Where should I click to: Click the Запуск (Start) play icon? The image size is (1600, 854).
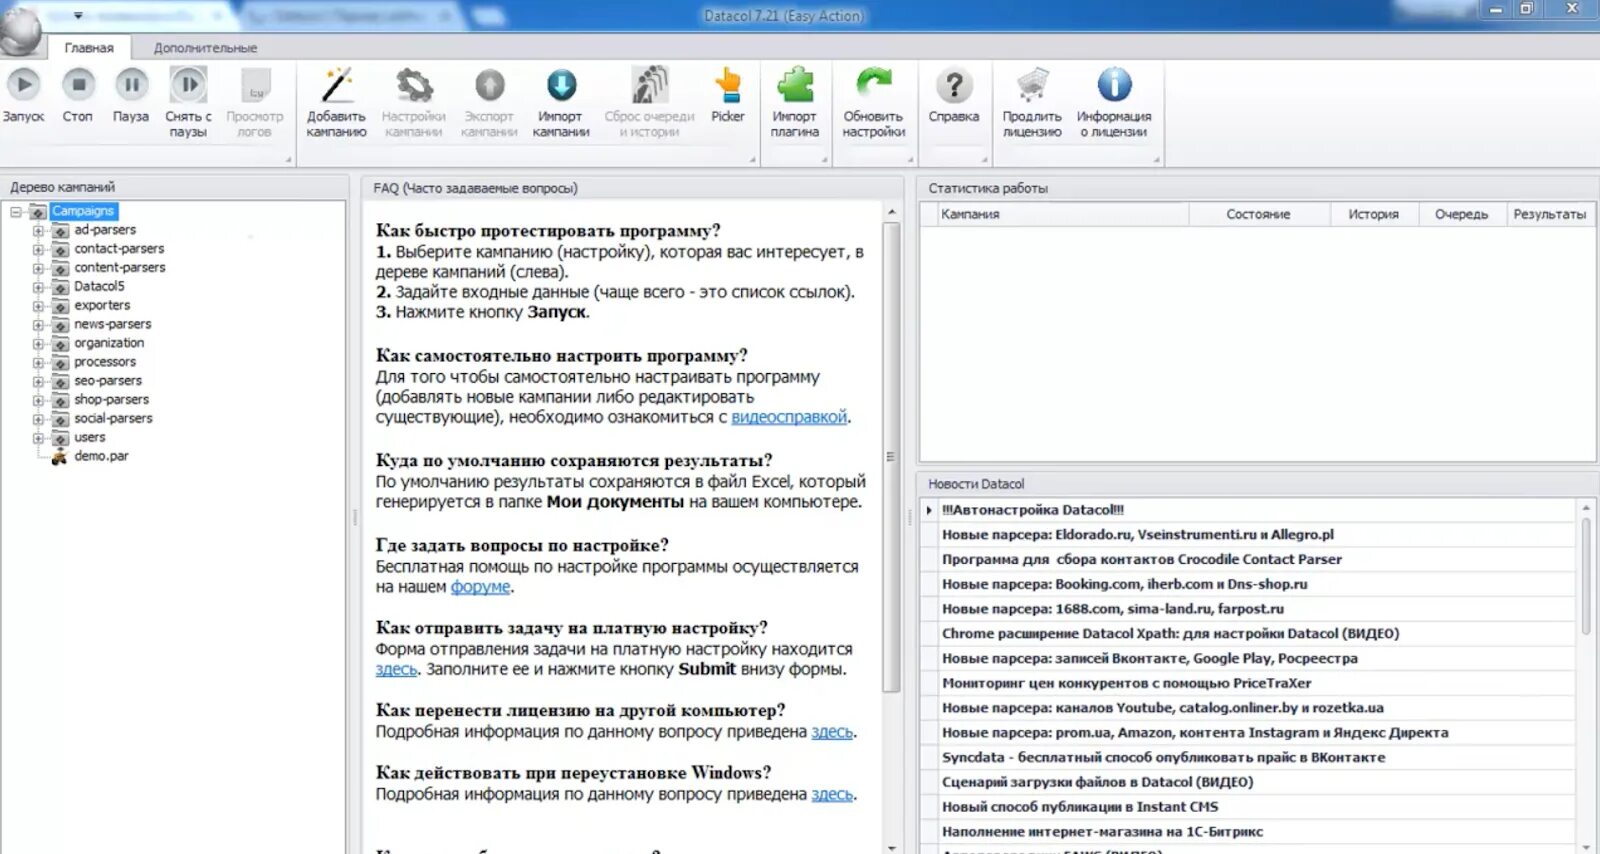(x=24, y=85)
